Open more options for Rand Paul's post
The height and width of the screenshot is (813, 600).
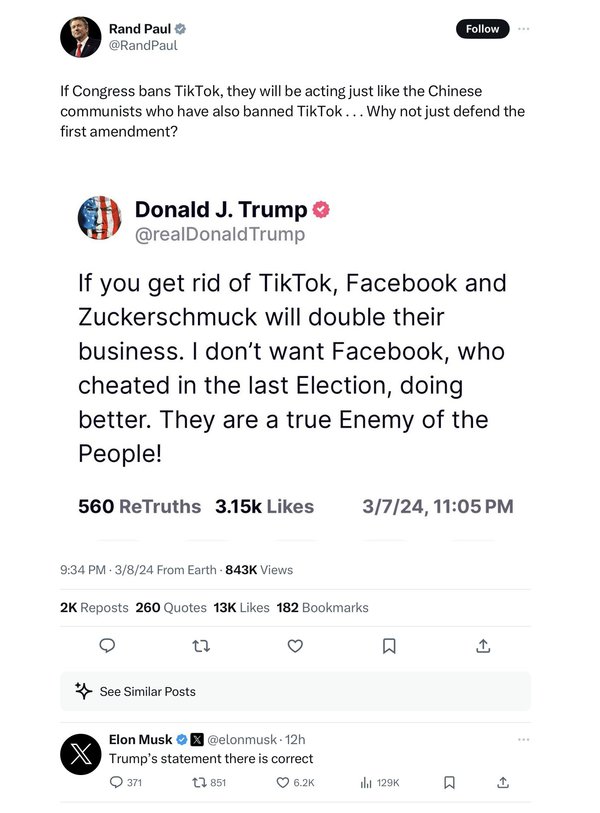(x=524, y=29)
